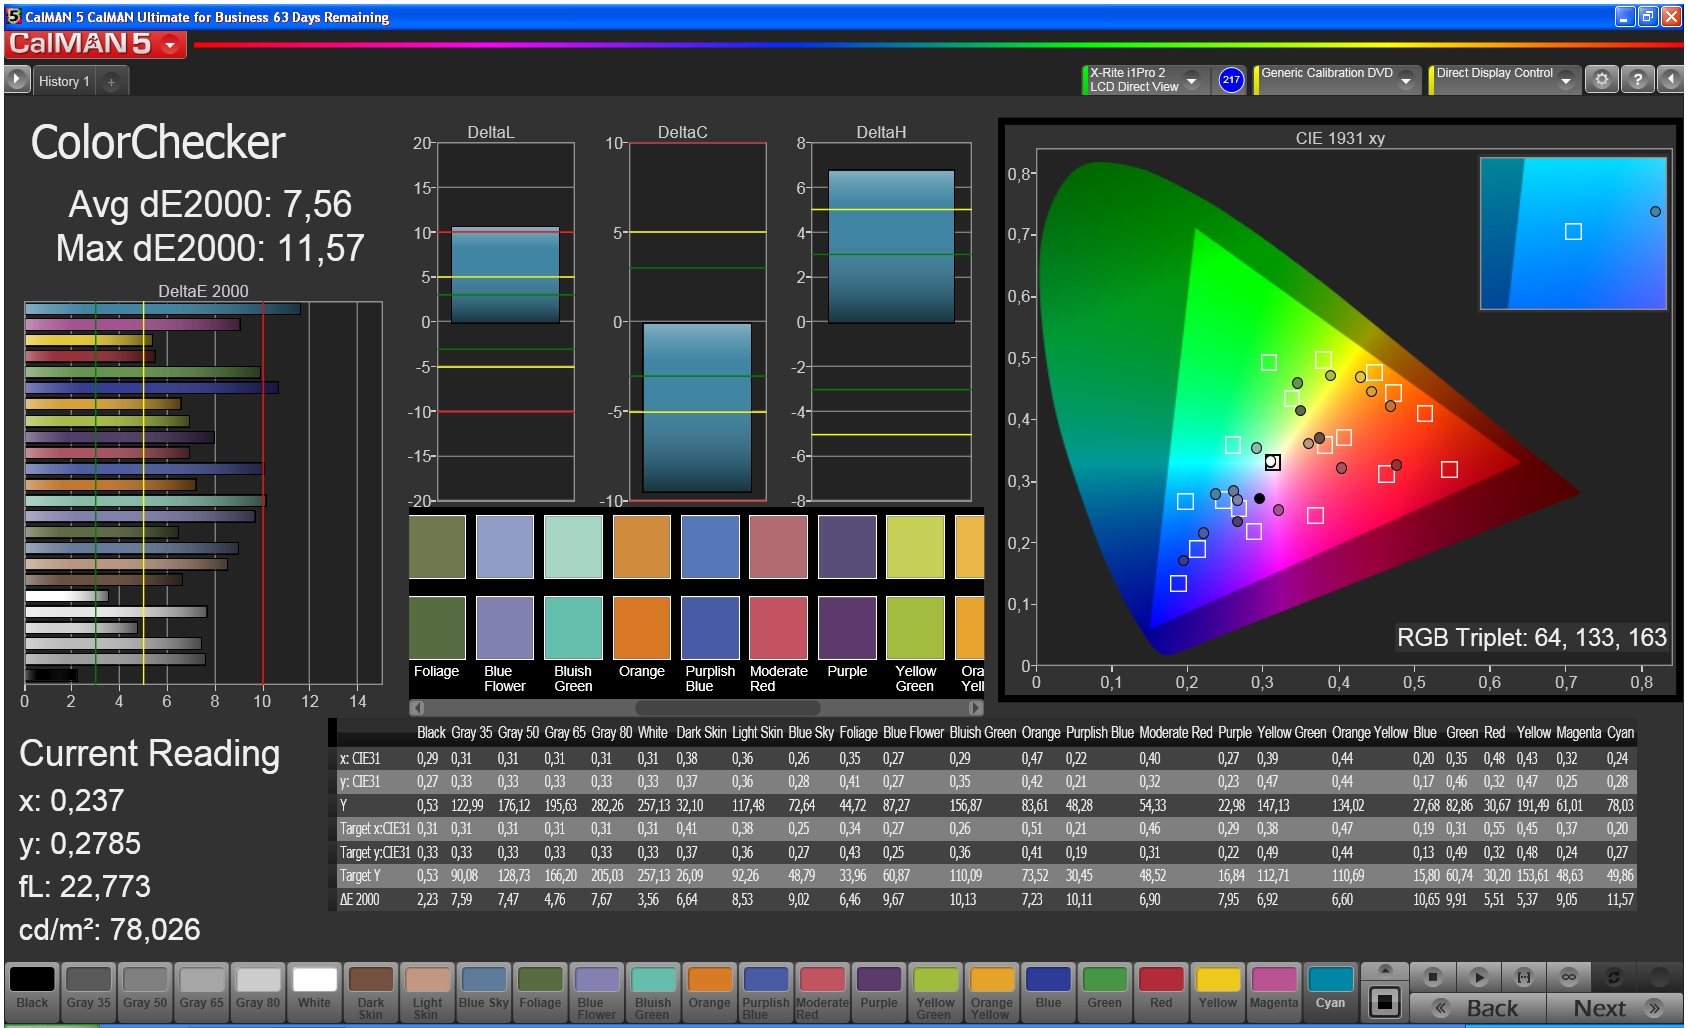Click the Avg dE2000: 7,56 readout

[x=210, y=204]
